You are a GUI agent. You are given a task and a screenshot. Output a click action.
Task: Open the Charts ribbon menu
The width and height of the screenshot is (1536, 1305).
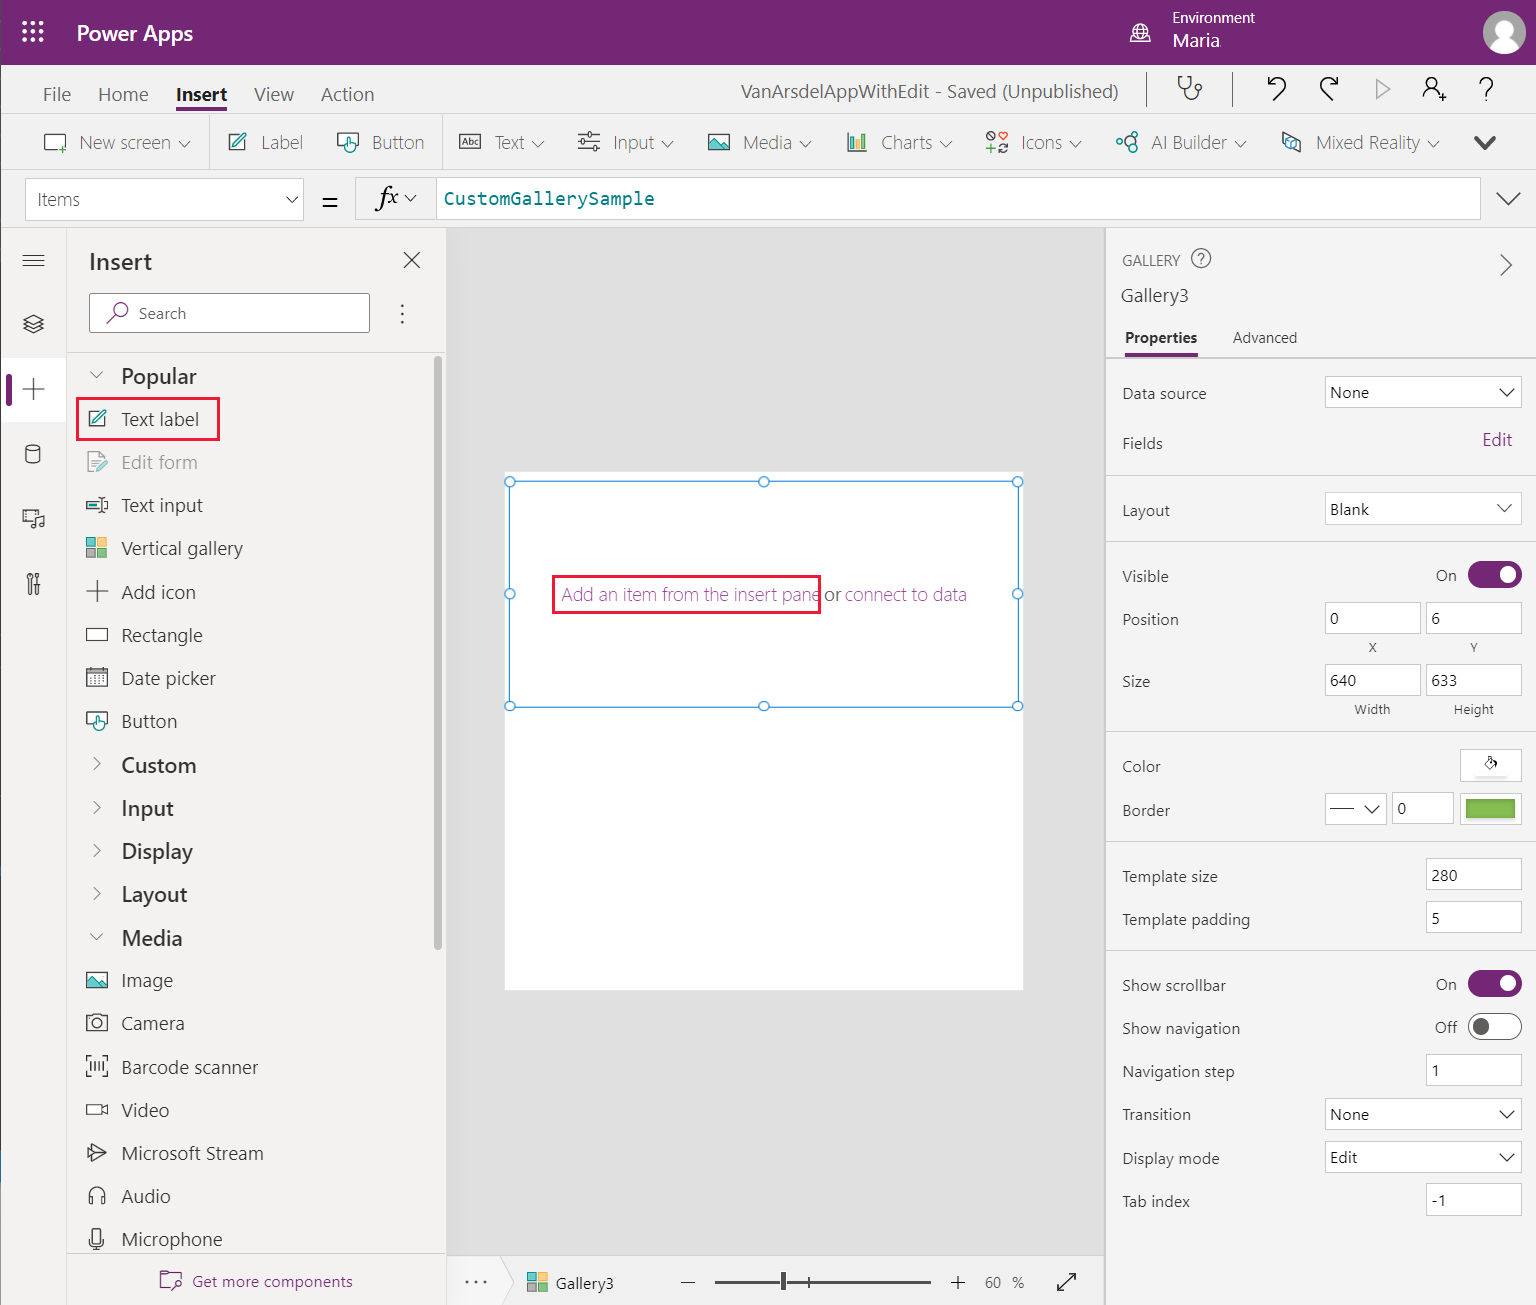899,142
